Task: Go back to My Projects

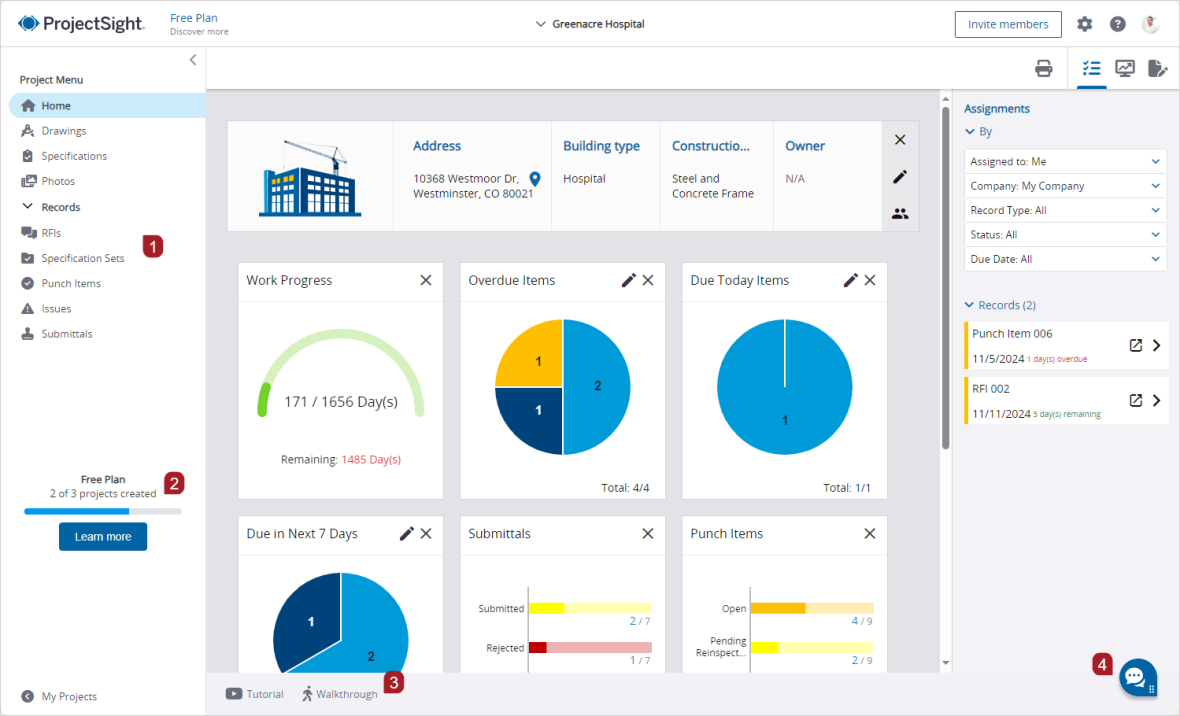Action: point(59,696)
